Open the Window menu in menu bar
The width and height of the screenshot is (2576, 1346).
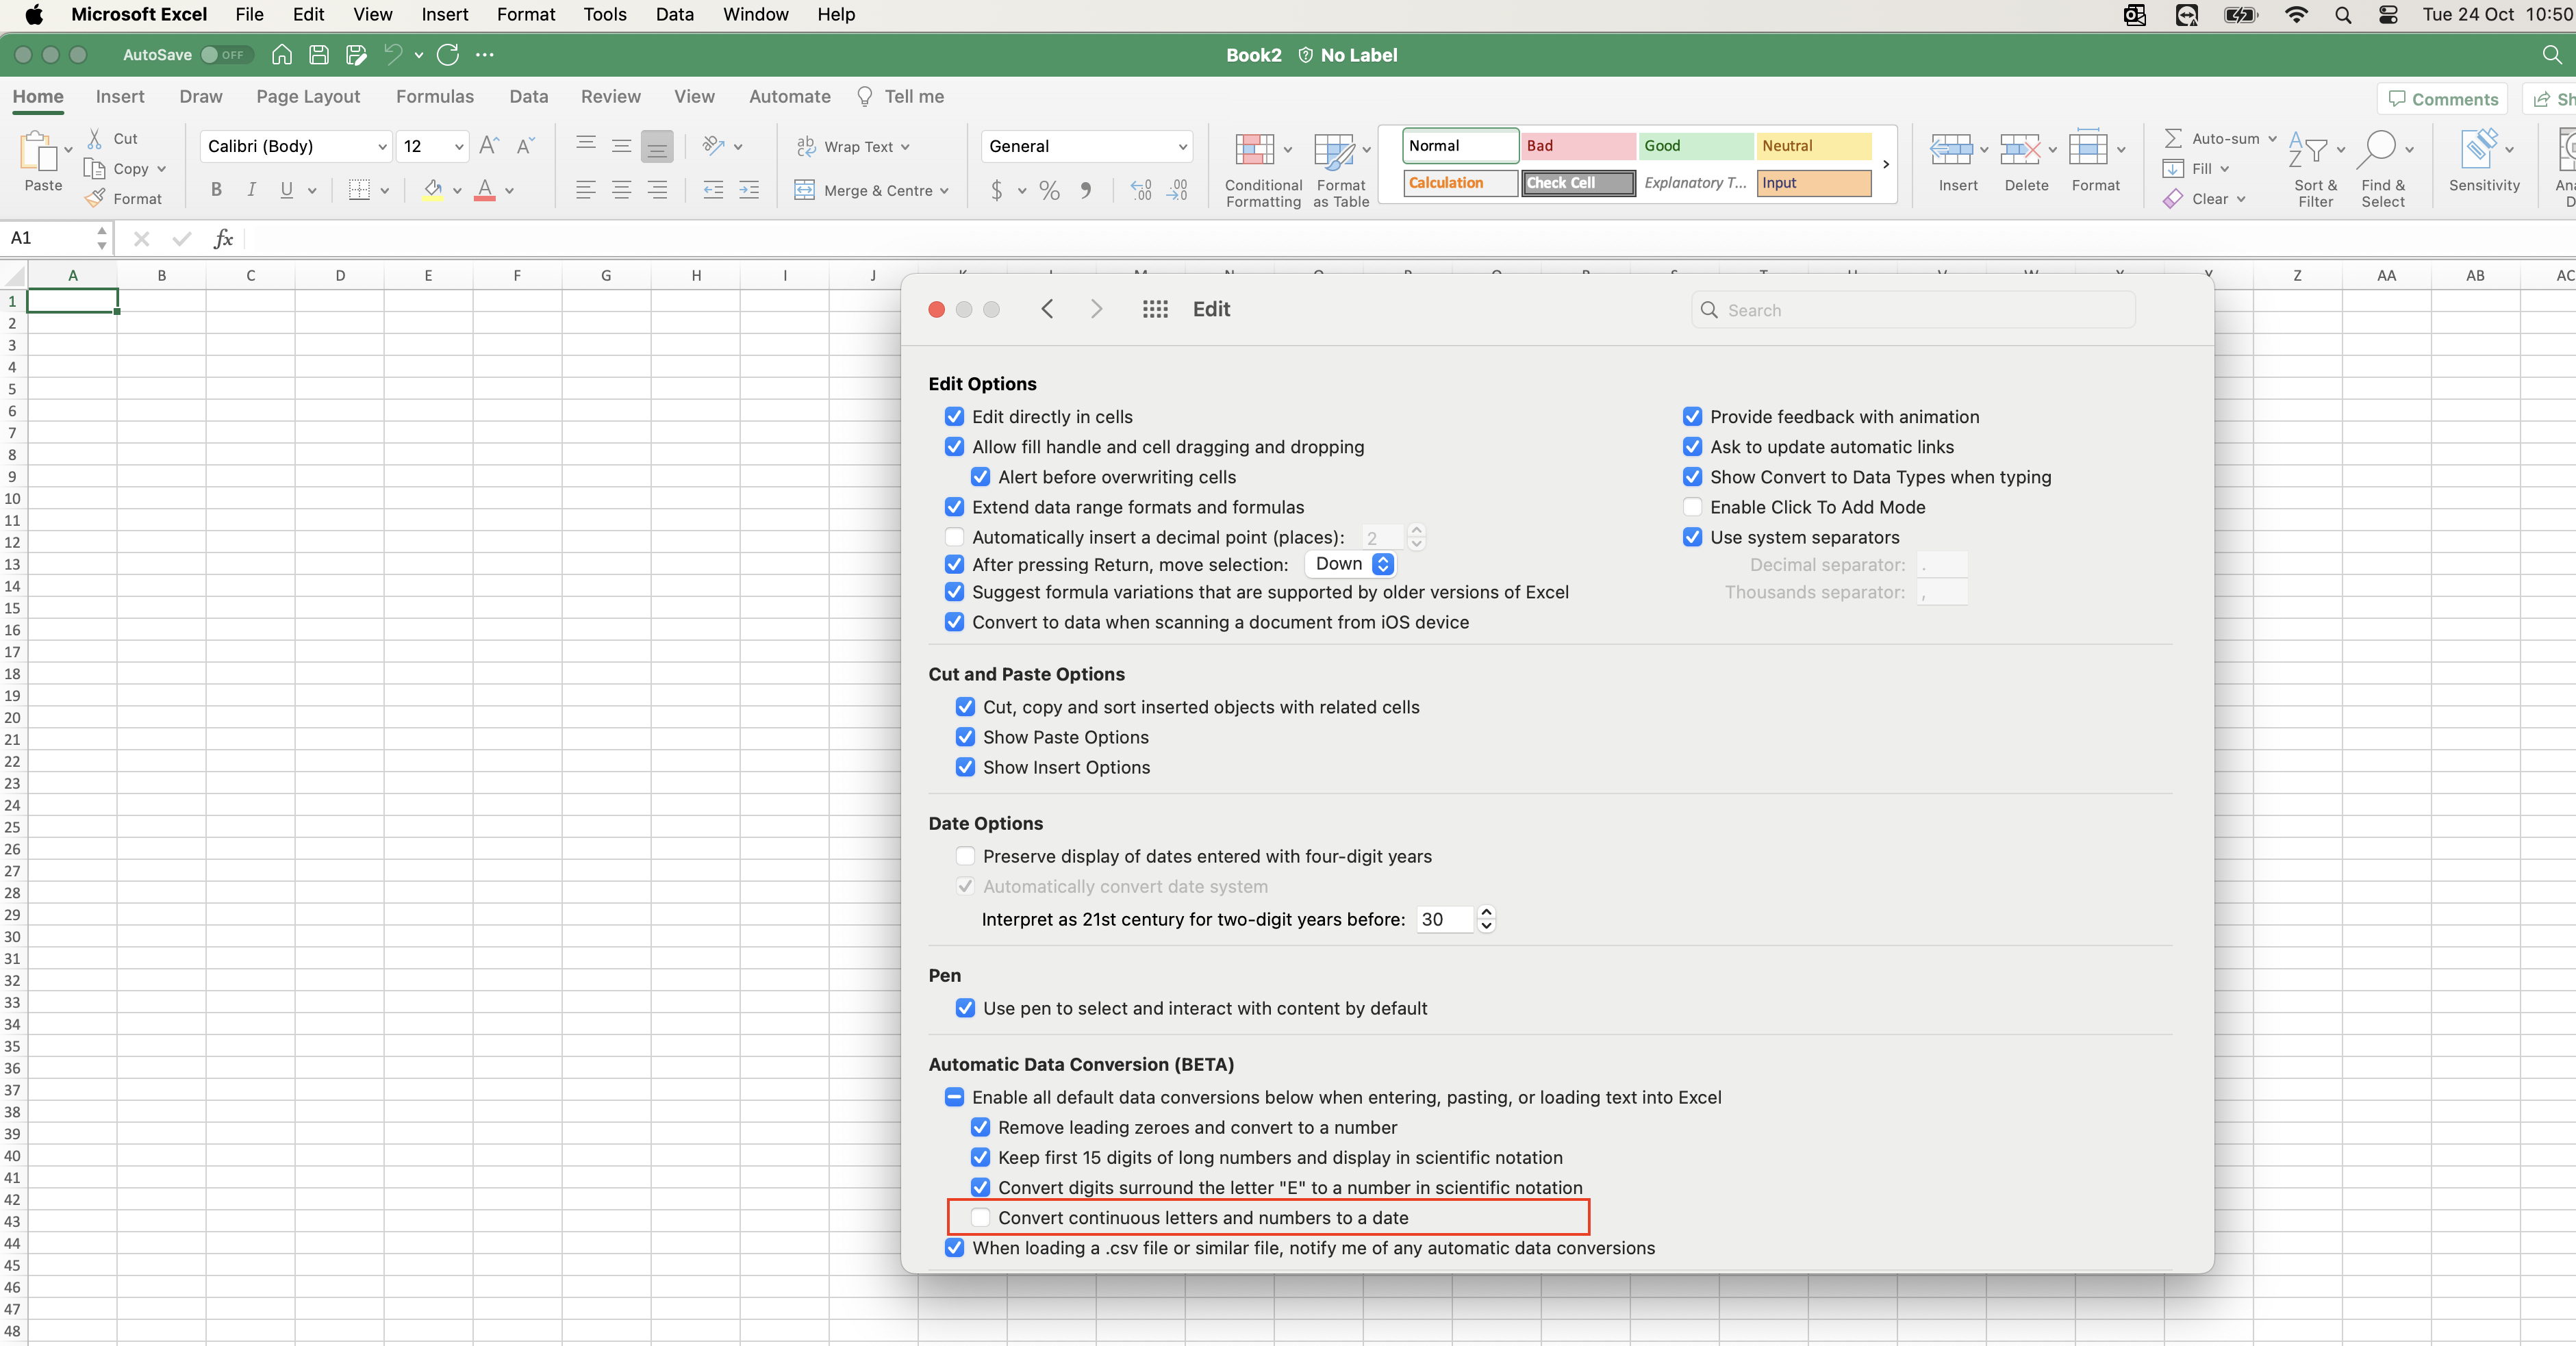pos(756,14)
